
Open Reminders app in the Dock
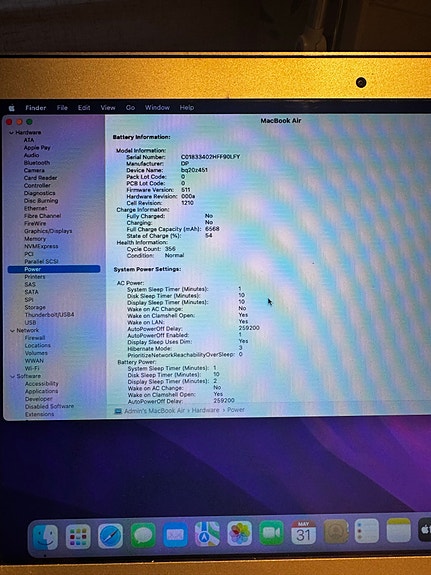(367, 531)
